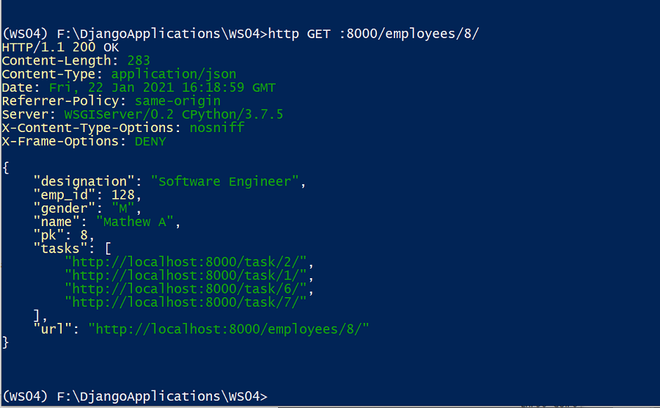Click the task/2/ URL in tasks list
The width and height of the screenshot is (660, 408).
tap(188, 262)
